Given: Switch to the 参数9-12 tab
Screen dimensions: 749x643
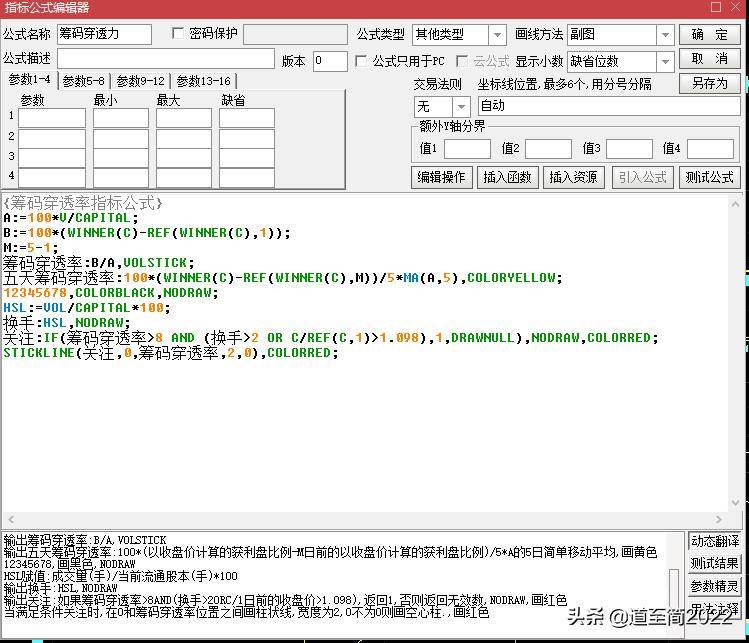Looking at the screenshot, I should pyautogui.click(x=140, y=81).
